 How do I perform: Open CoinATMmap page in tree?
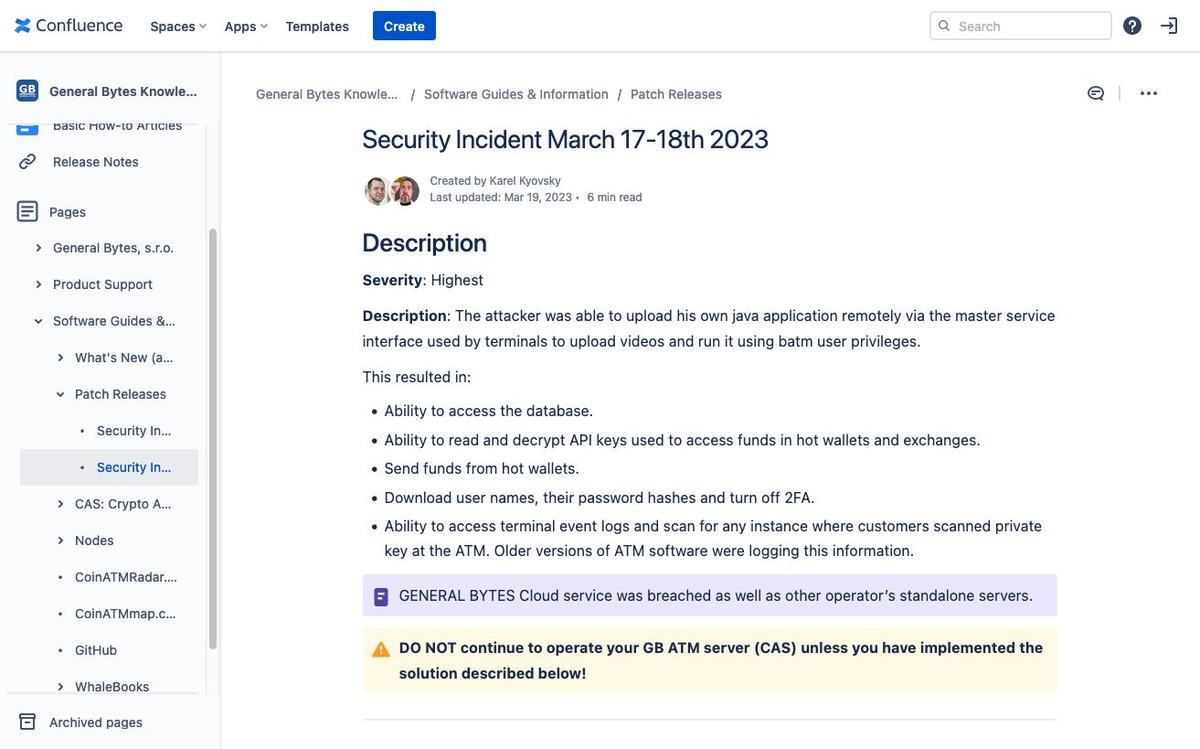click(126, 613)
